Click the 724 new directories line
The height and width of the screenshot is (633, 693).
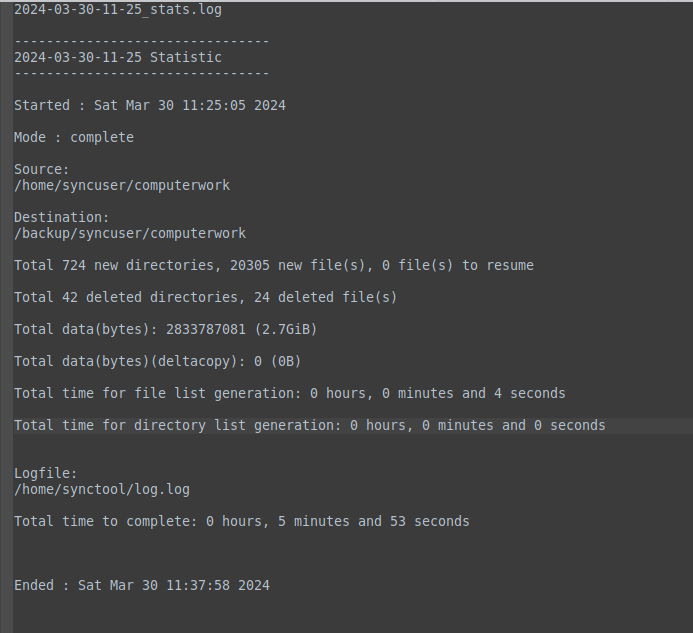click(274, 265)
